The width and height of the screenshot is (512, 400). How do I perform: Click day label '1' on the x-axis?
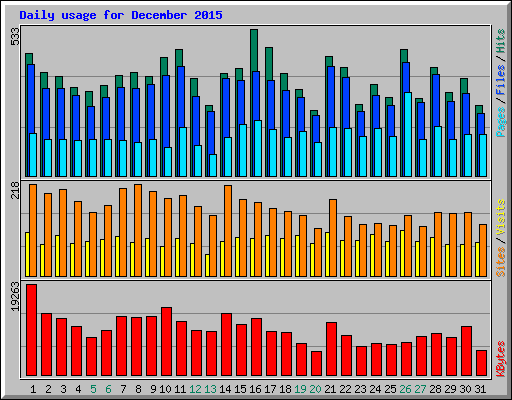[33, 389]
